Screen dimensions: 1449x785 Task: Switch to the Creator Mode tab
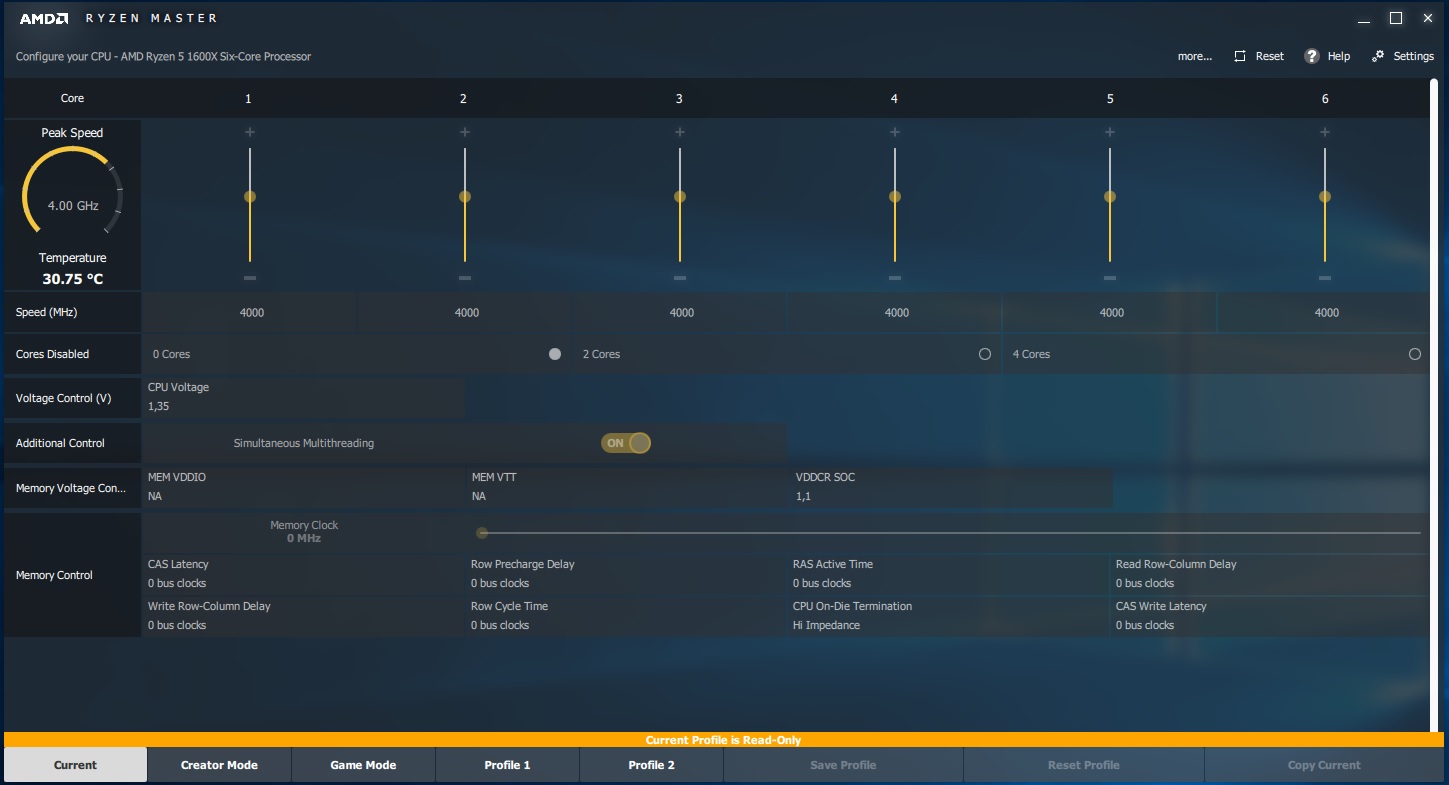point(219,765)
